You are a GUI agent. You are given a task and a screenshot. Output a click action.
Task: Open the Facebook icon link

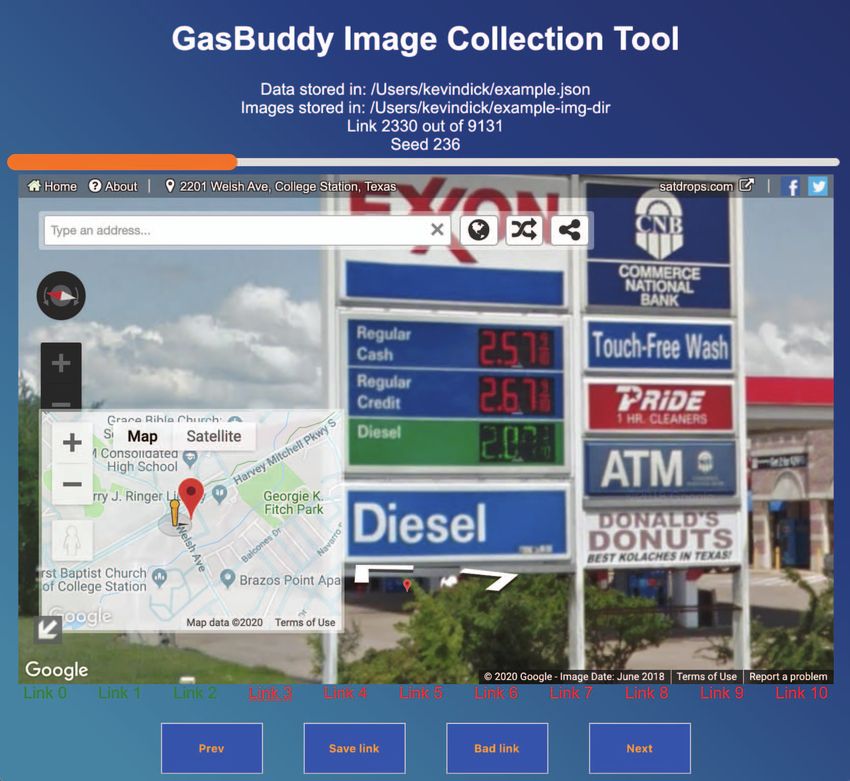click(x=791, y=186)
